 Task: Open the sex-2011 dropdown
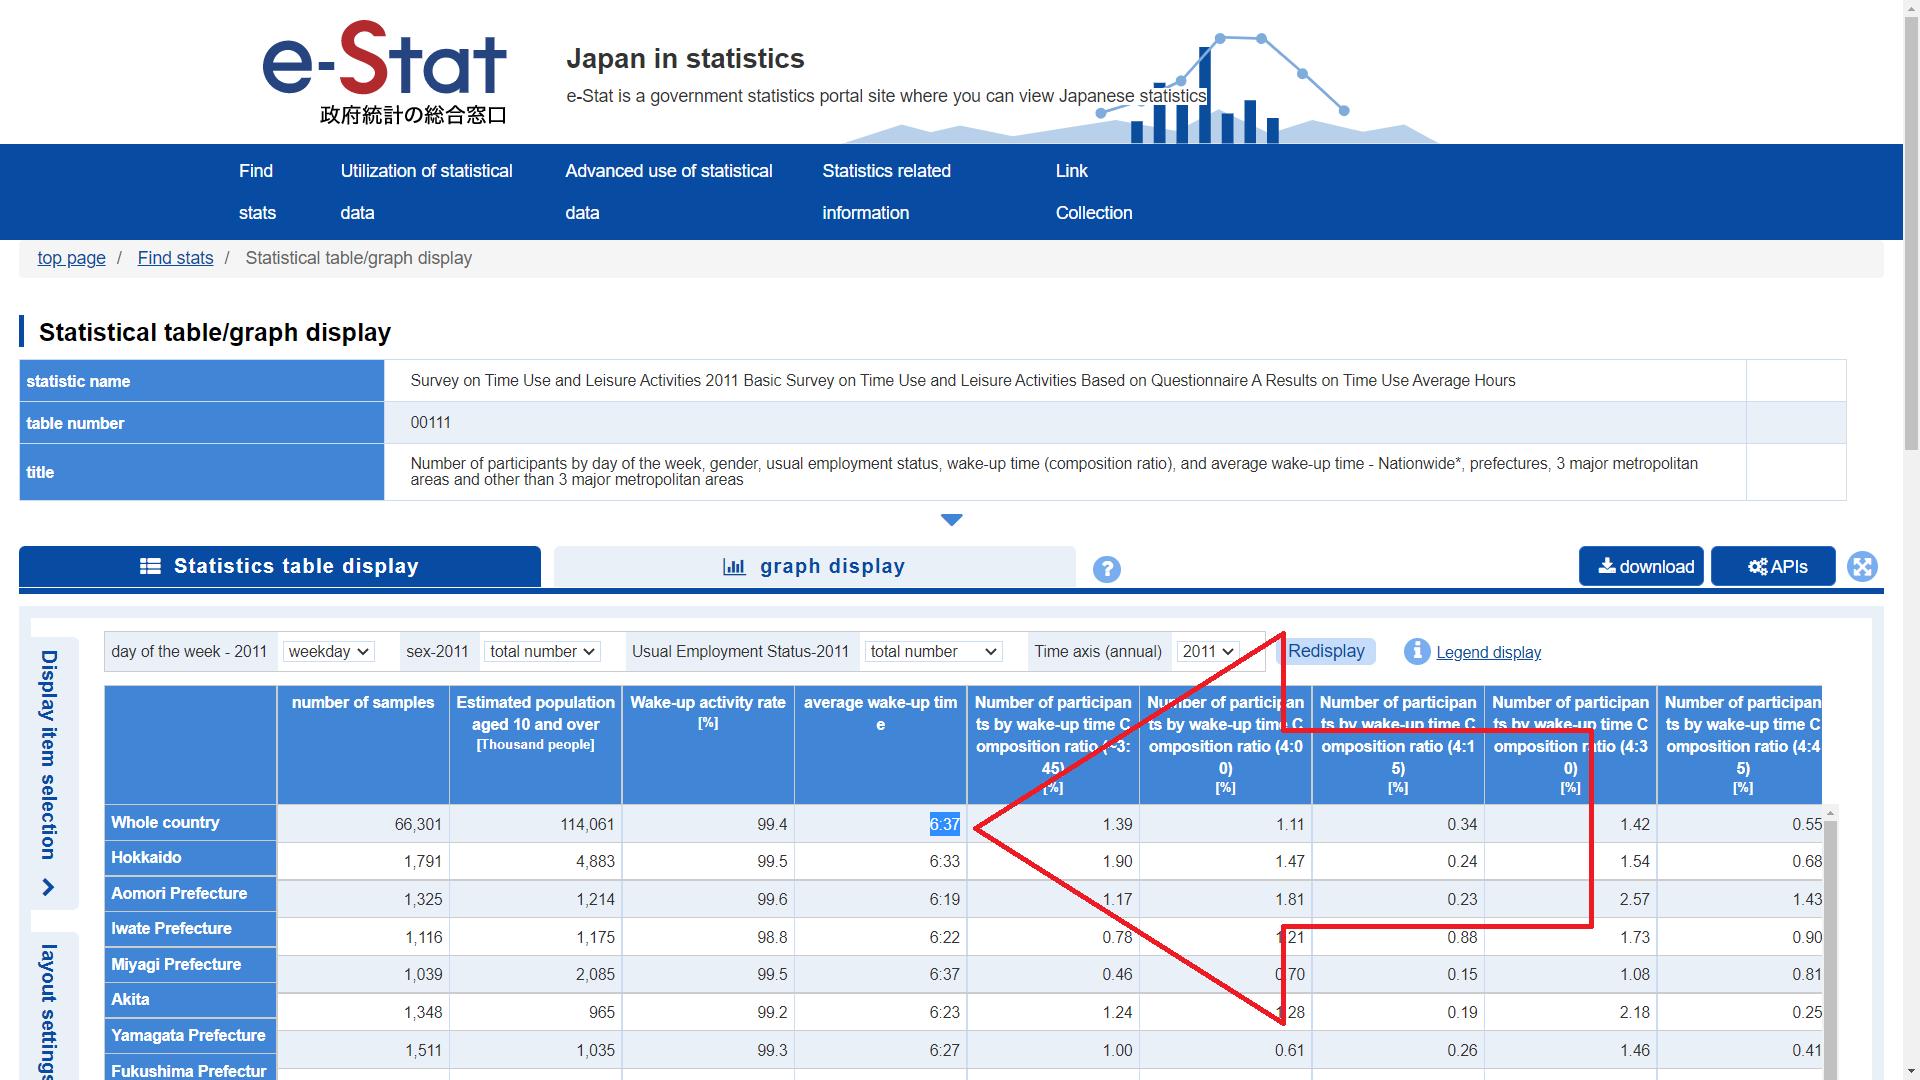click(541, 652)
